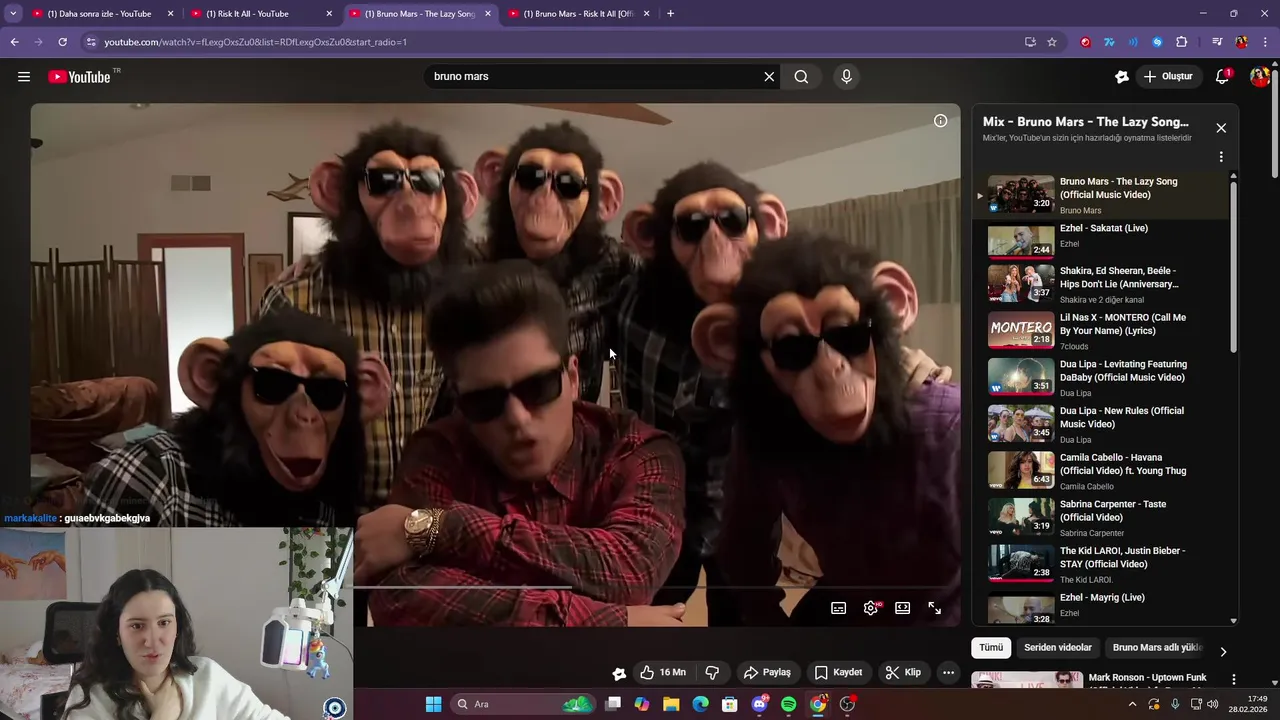The width and height of the screenshot is (1280, 720).
Task: Open the Chrome three-dot menu
Action: pos(1265,42)
